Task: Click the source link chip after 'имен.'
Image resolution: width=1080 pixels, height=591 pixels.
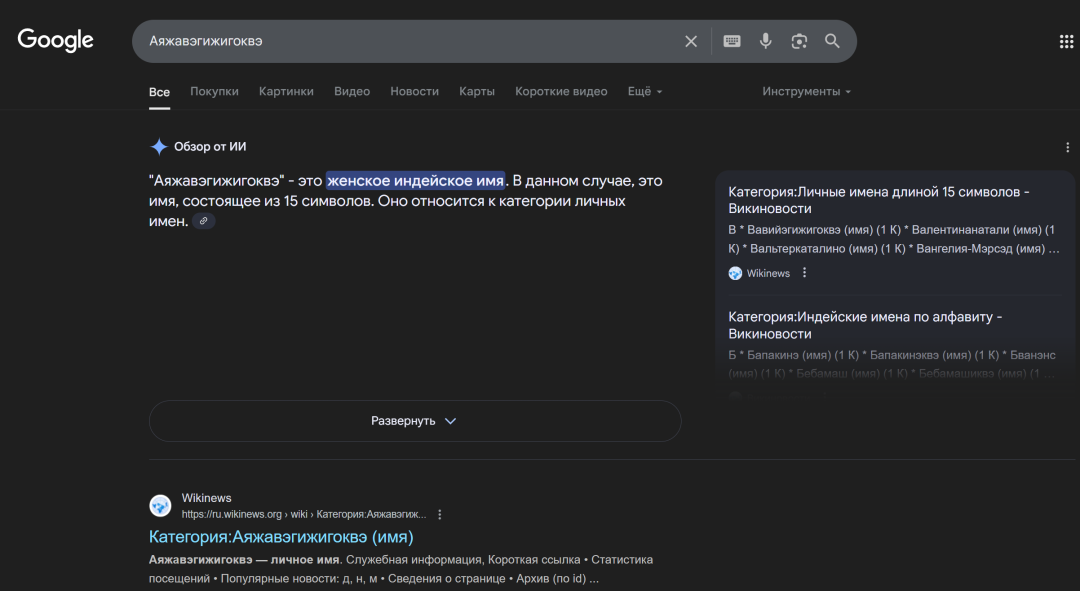Action: (x=203, y=221)
